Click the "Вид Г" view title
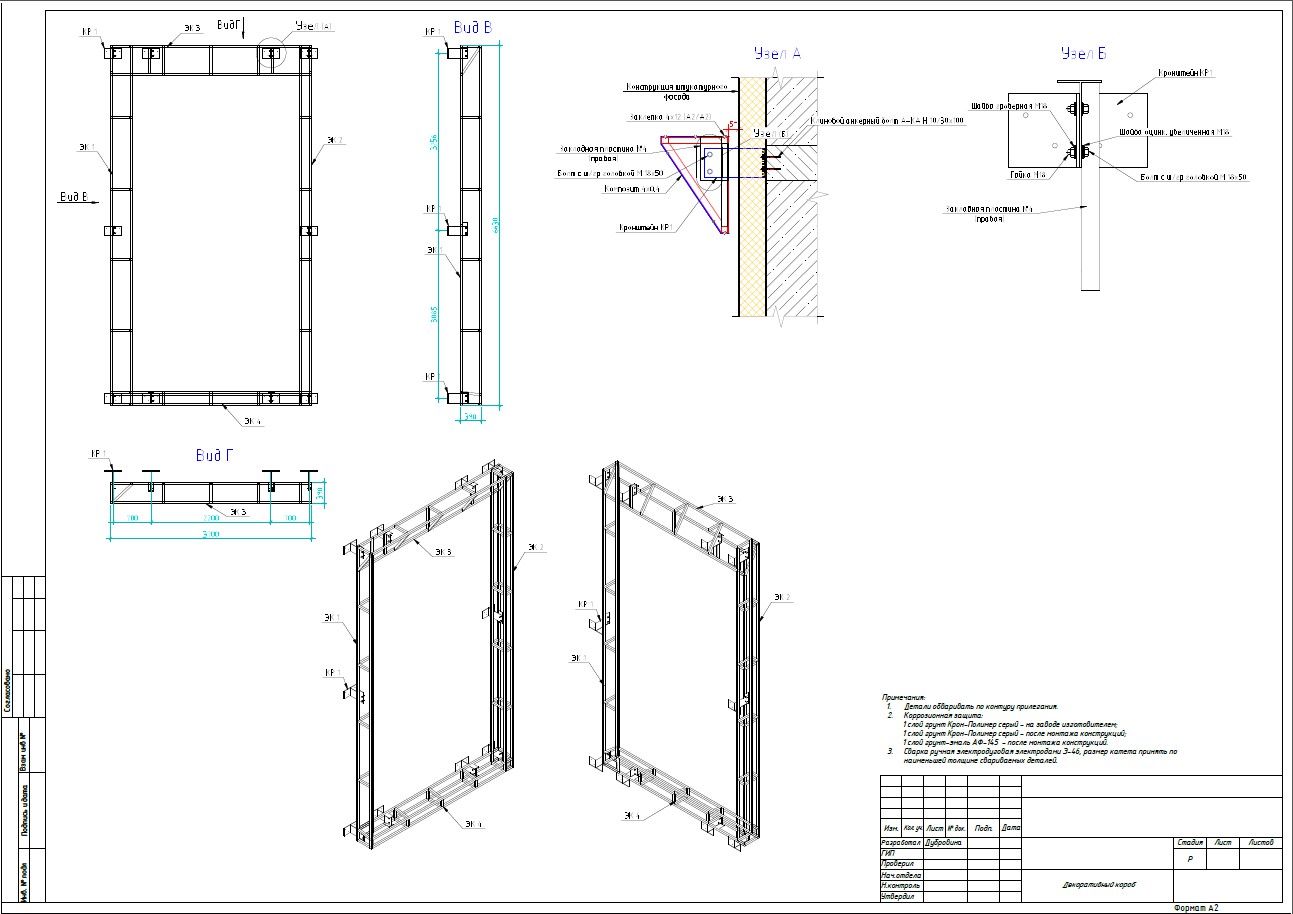Screen dimensions: 1293x914 click(x=214, y=455)
